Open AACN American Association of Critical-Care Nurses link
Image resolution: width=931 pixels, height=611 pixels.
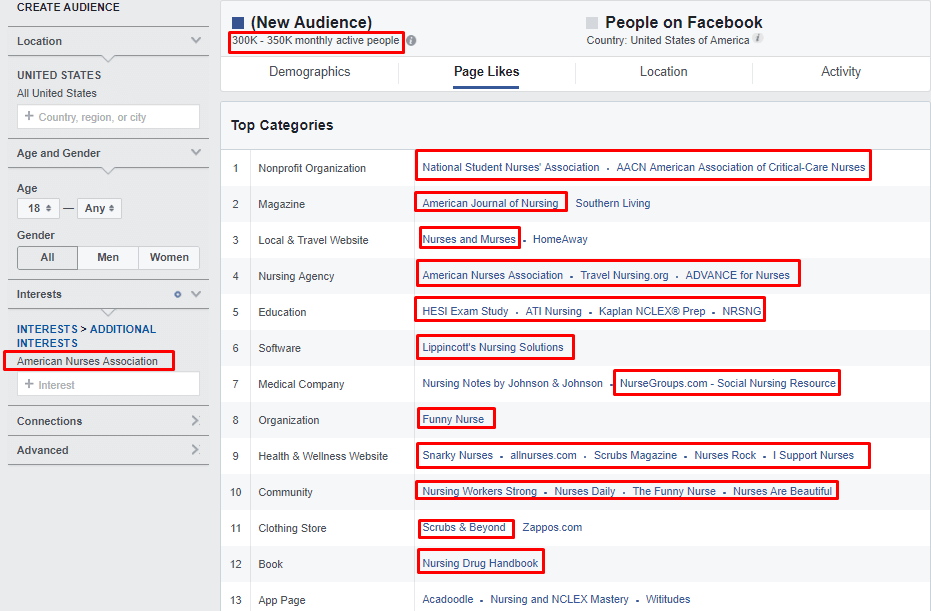point(740,167)
